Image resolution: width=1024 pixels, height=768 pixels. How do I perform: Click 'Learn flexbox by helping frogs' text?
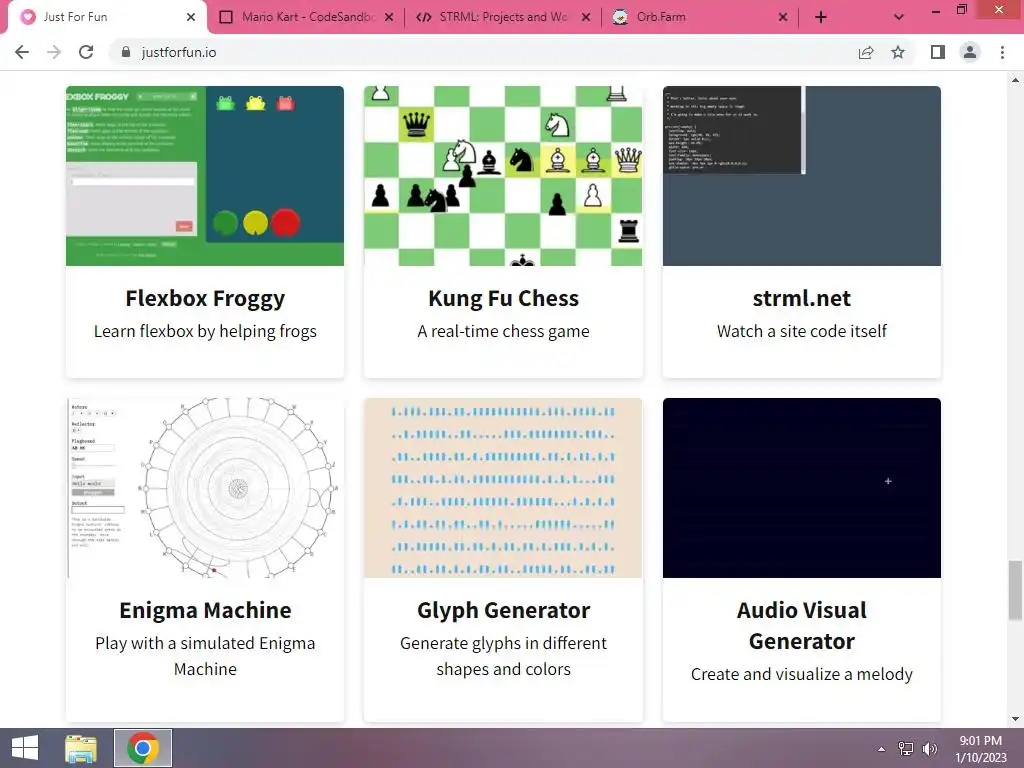click(205, 332)
